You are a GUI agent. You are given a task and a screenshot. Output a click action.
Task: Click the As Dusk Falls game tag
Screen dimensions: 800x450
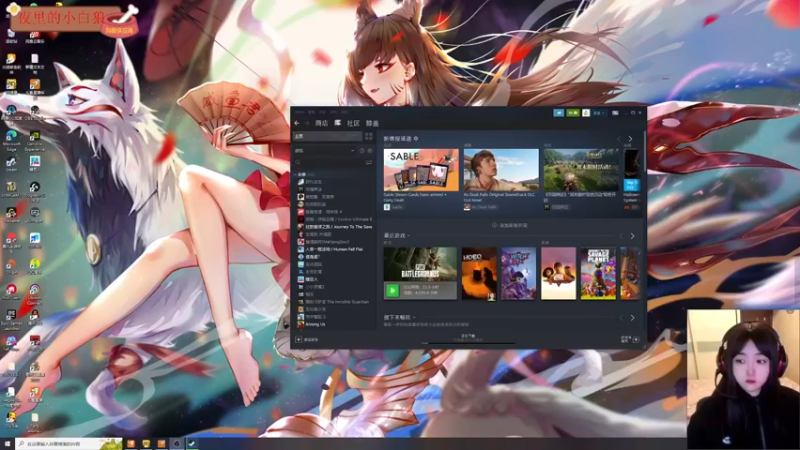(x=481, y=207)
